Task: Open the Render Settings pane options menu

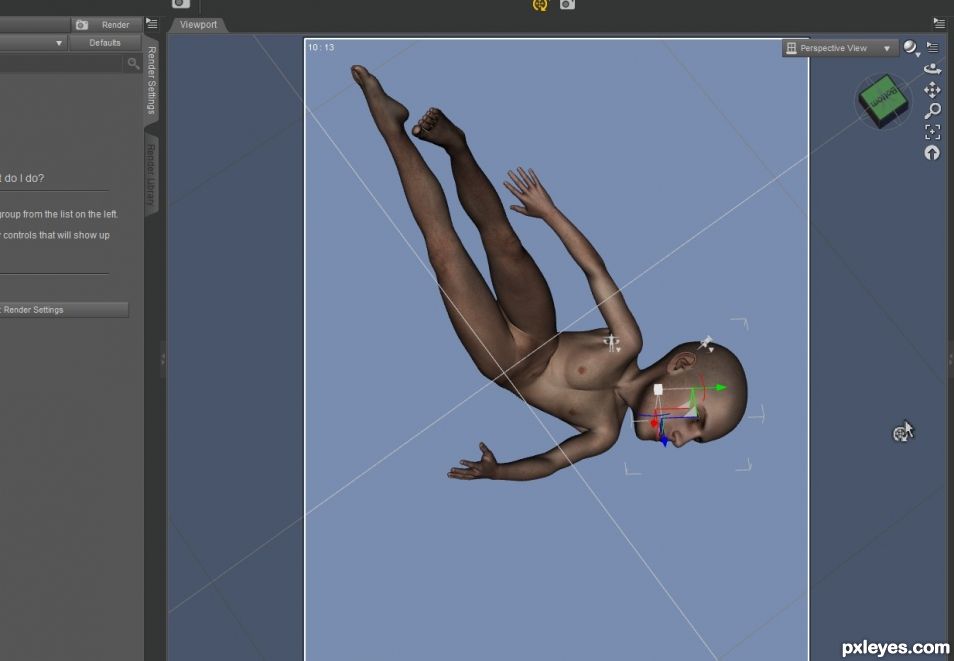Action: coord(152,24)
